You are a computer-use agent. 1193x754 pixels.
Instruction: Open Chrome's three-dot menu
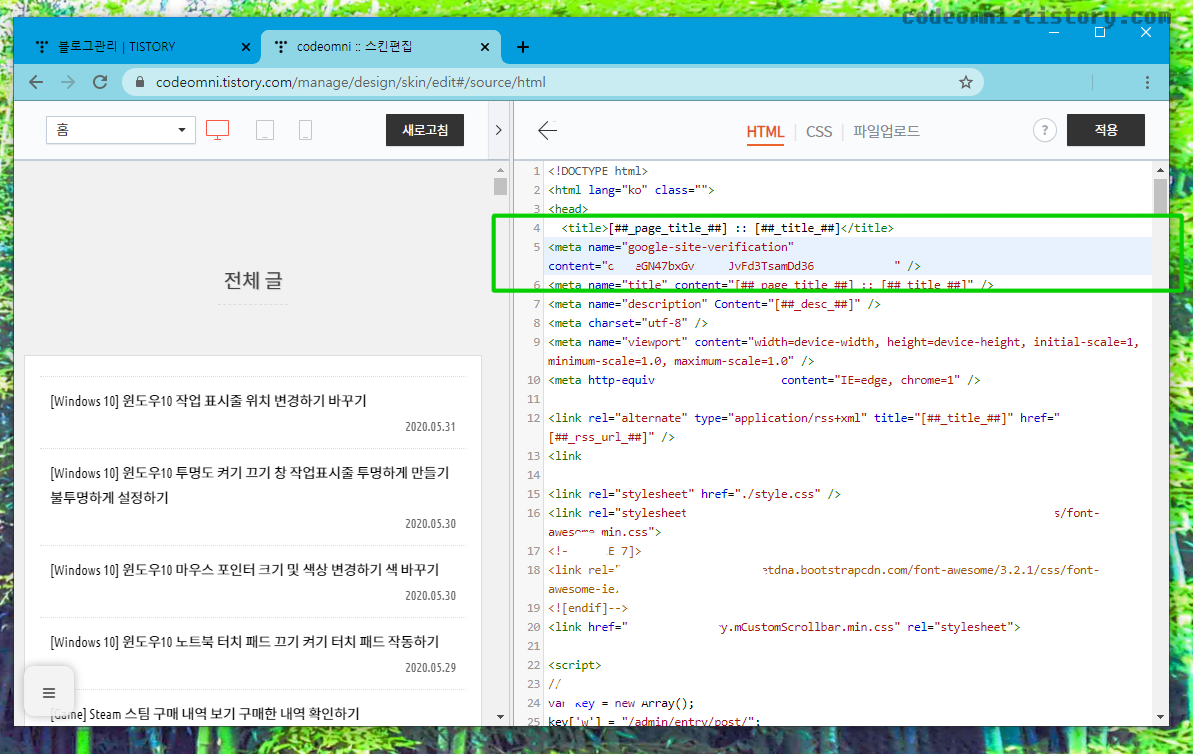1147,82
